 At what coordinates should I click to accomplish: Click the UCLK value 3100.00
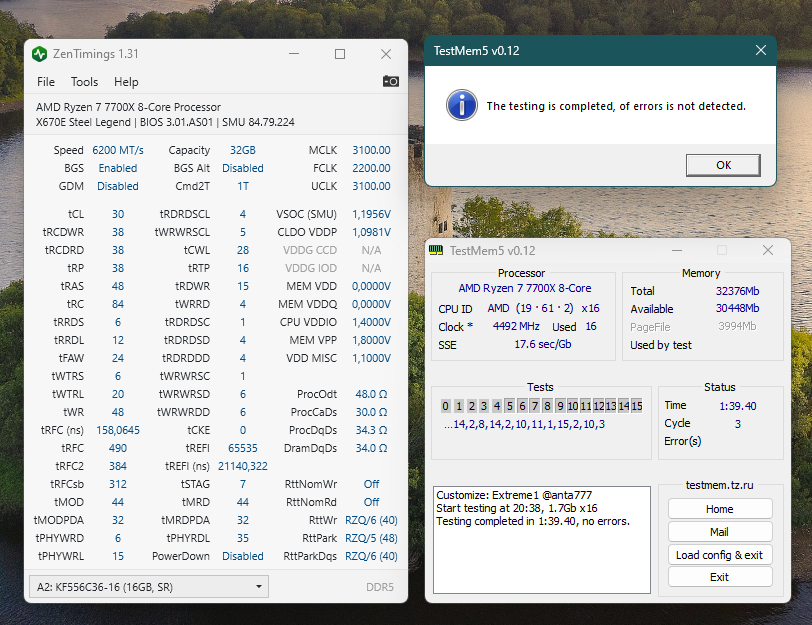(x=371, y=186)
